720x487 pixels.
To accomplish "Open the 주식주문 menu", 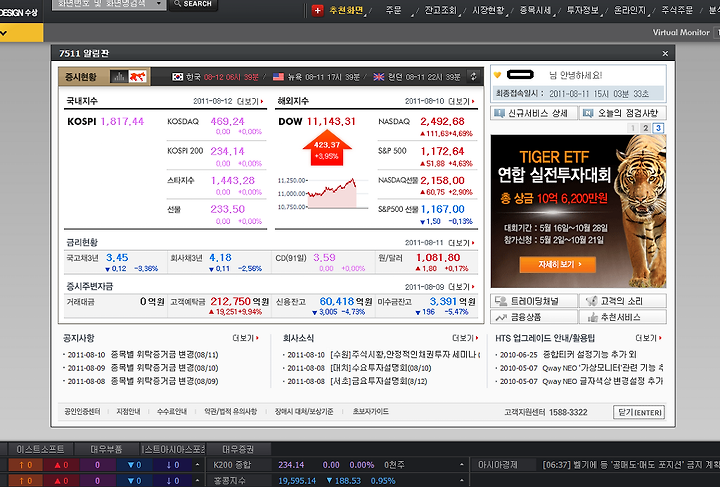I will (x=677, y=10).
